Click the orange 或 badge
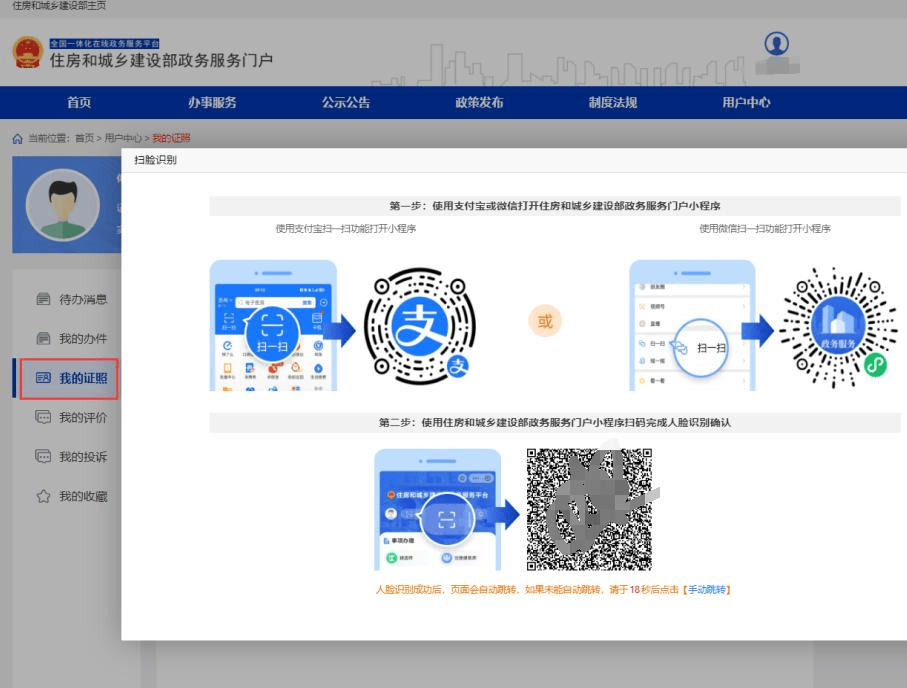907x688 pixels. coord(545,321)
